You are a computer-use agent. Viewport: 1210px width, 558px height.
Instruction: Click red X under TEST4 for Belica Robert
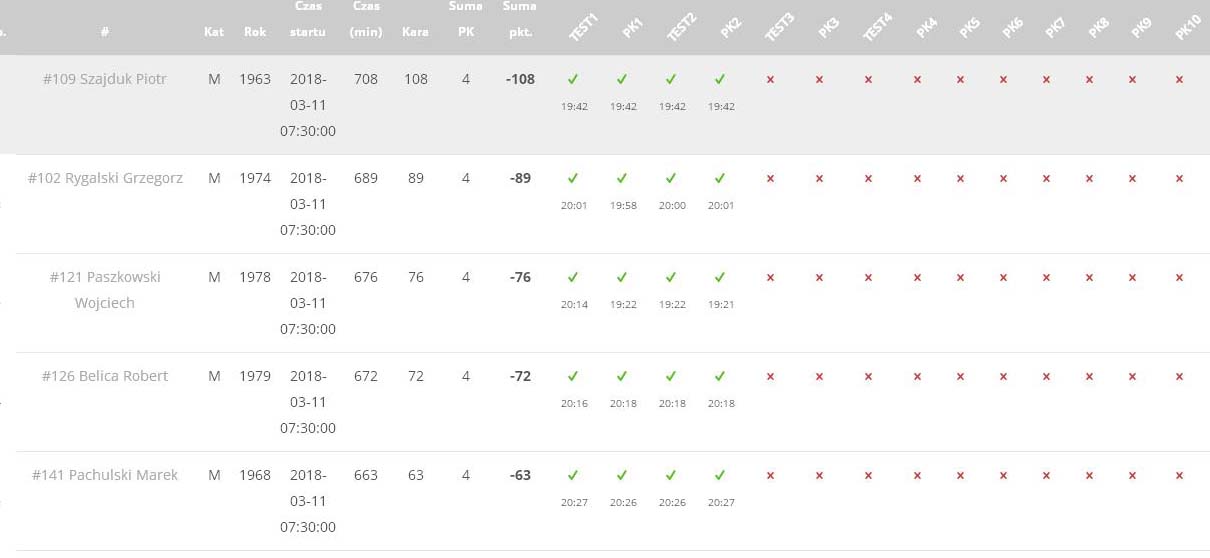tap(868, 377)
